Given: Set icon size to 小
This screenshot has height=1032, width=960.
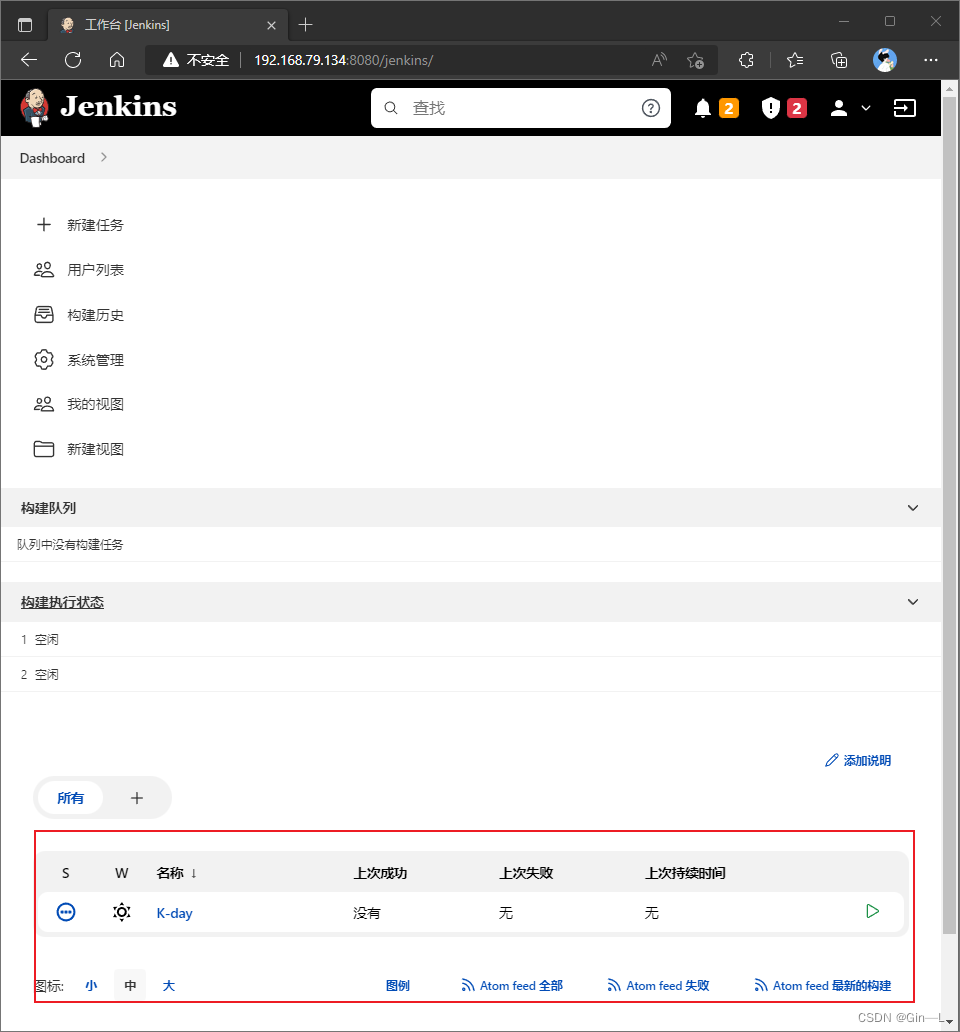Looking at the screenshot, I should [x=91, y=986].
